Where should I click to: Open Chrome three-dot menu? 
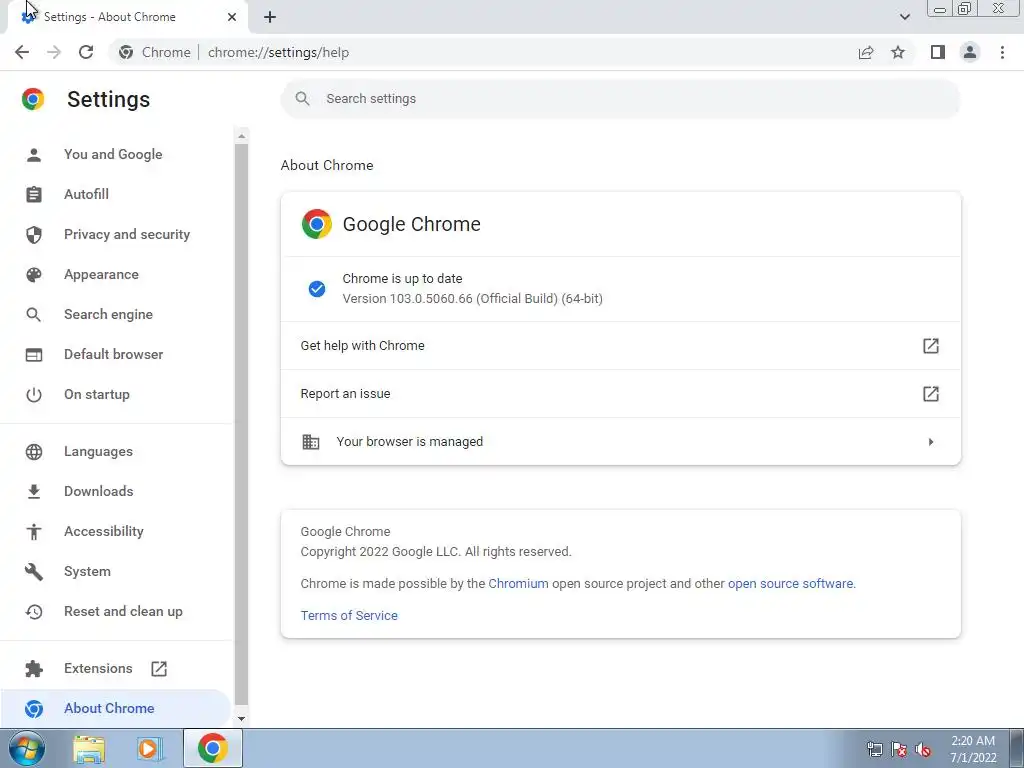click(1002, 52)
